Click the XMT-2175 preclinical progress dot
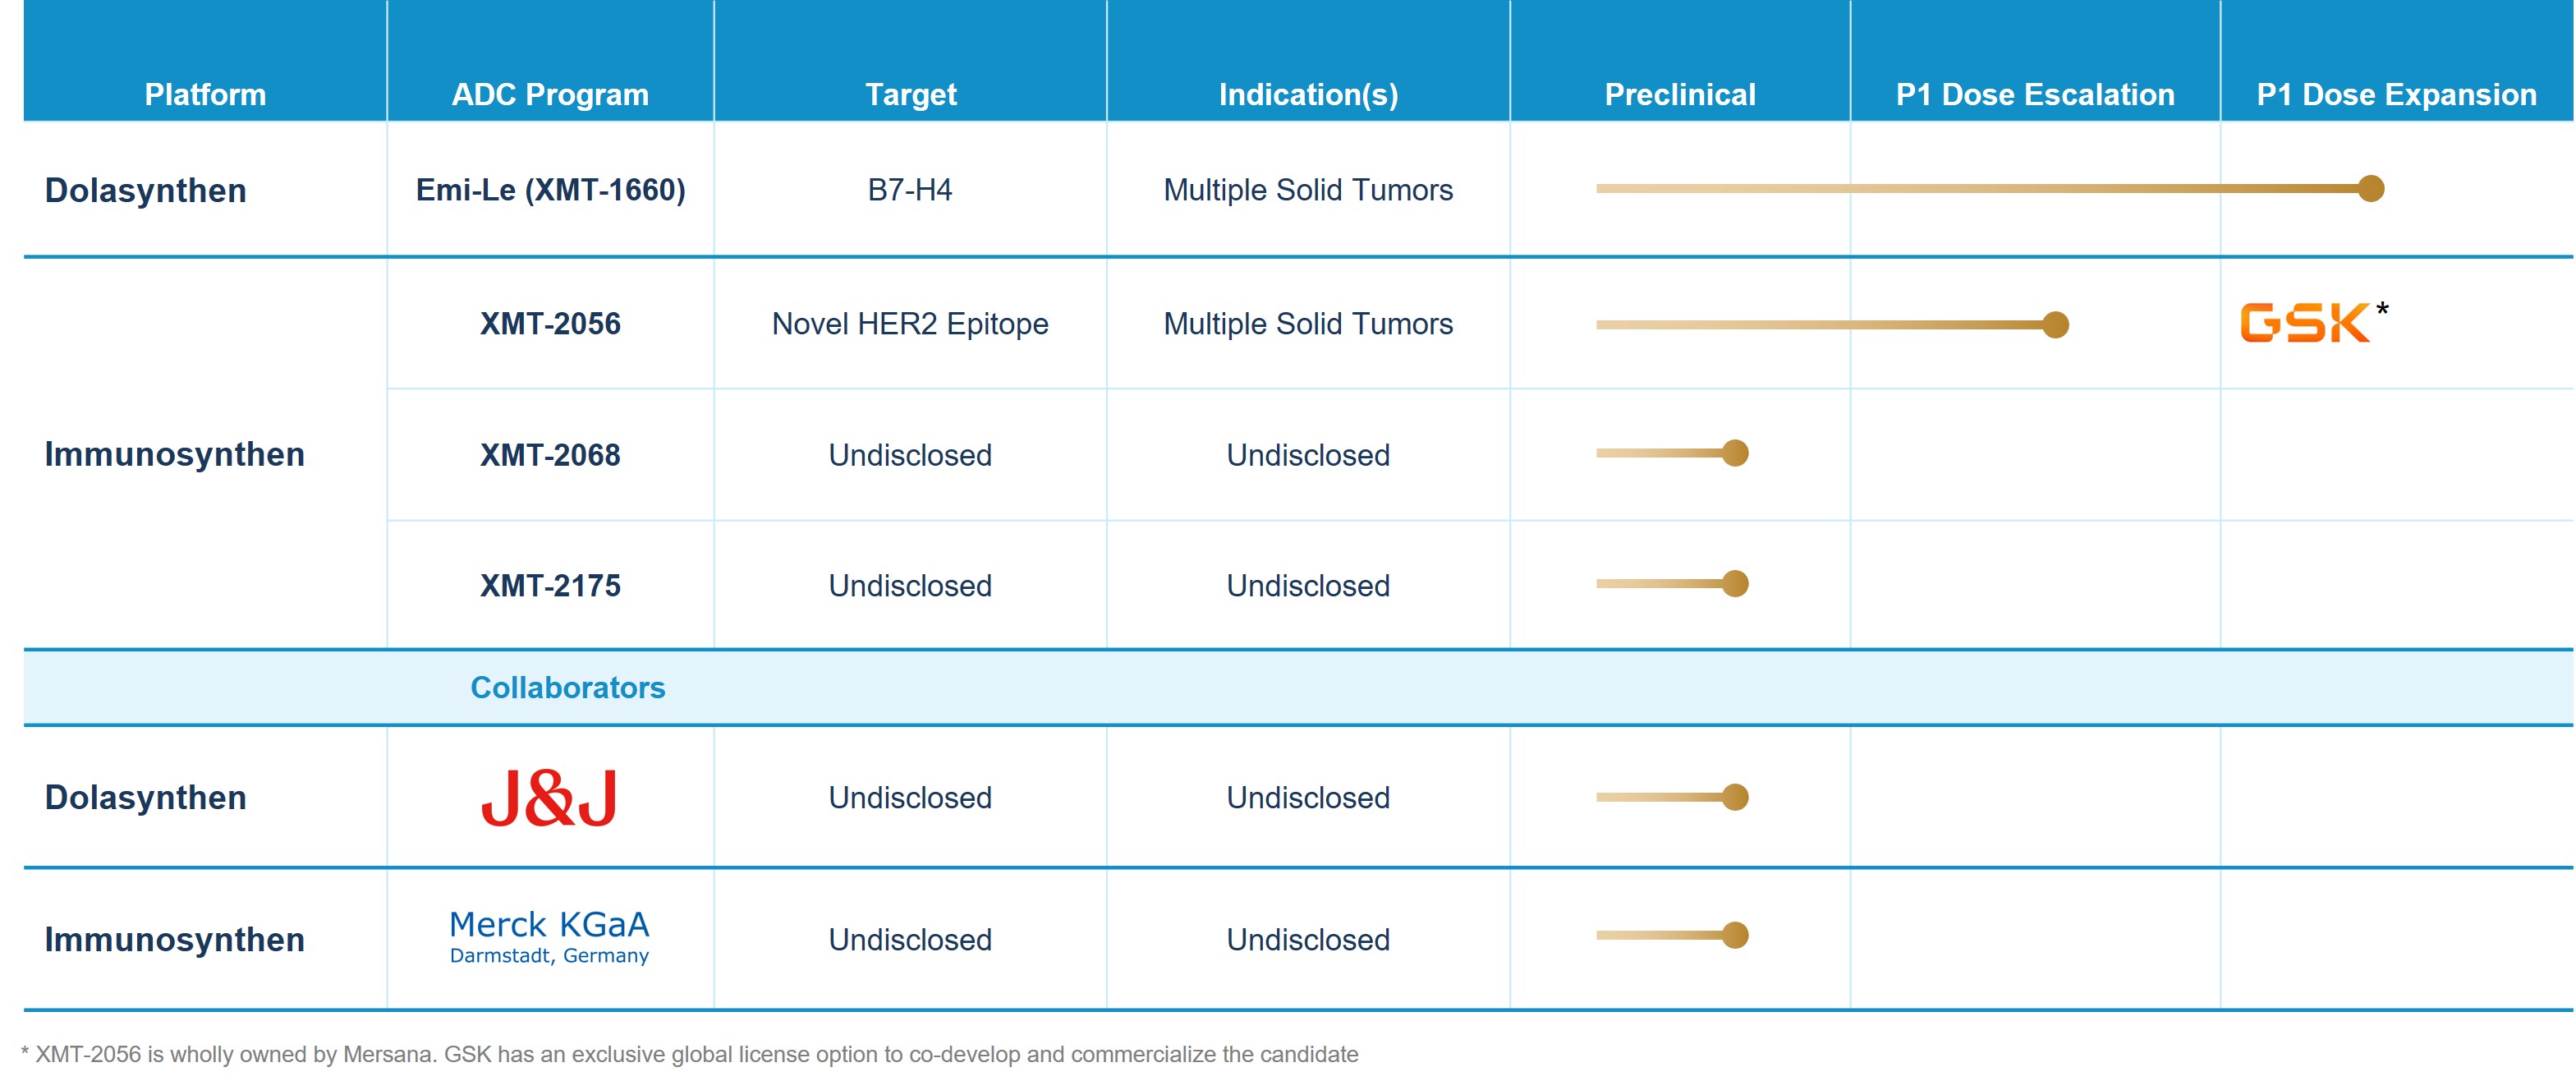 1735,584
